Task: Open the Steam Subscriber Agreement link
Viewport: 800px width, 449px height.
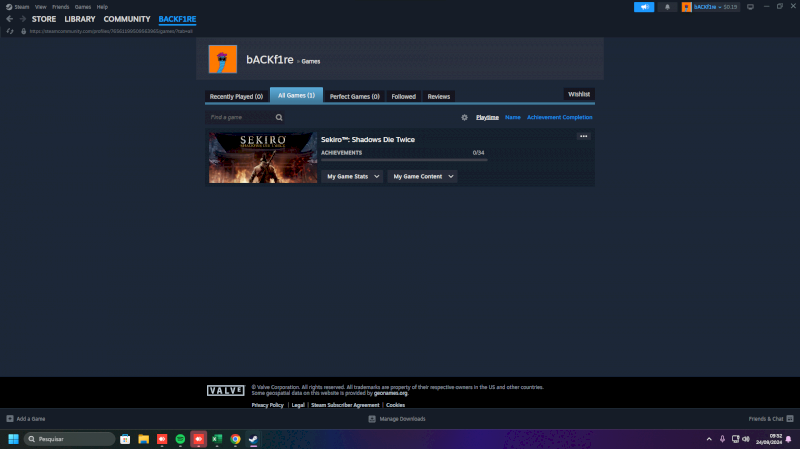Action: tap(345, 405)
